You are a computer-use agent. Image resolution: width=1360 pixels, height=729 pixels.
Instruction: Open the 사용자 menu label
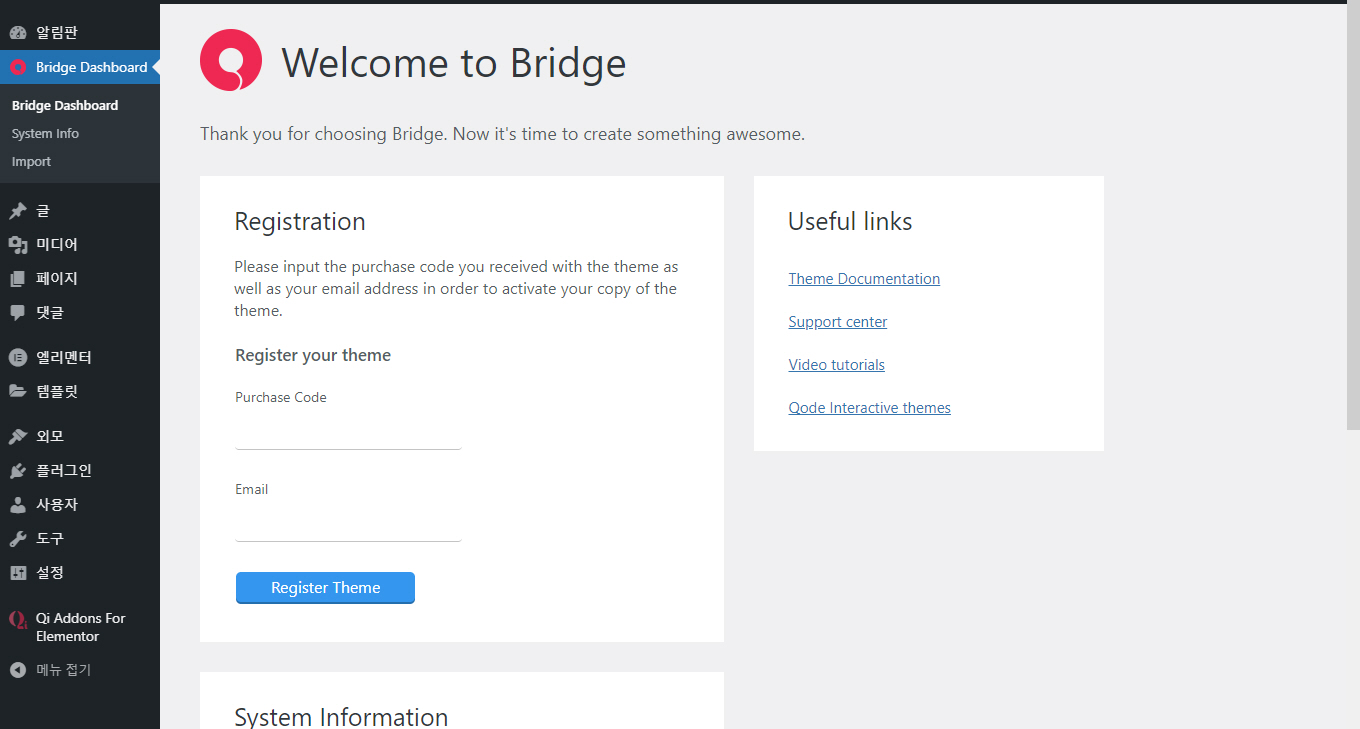pyautogui.click(x=57, y=505)
